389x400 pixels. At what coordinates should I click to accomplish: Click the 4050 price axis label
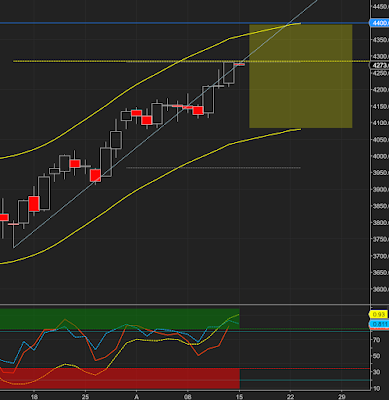[381, 140]
